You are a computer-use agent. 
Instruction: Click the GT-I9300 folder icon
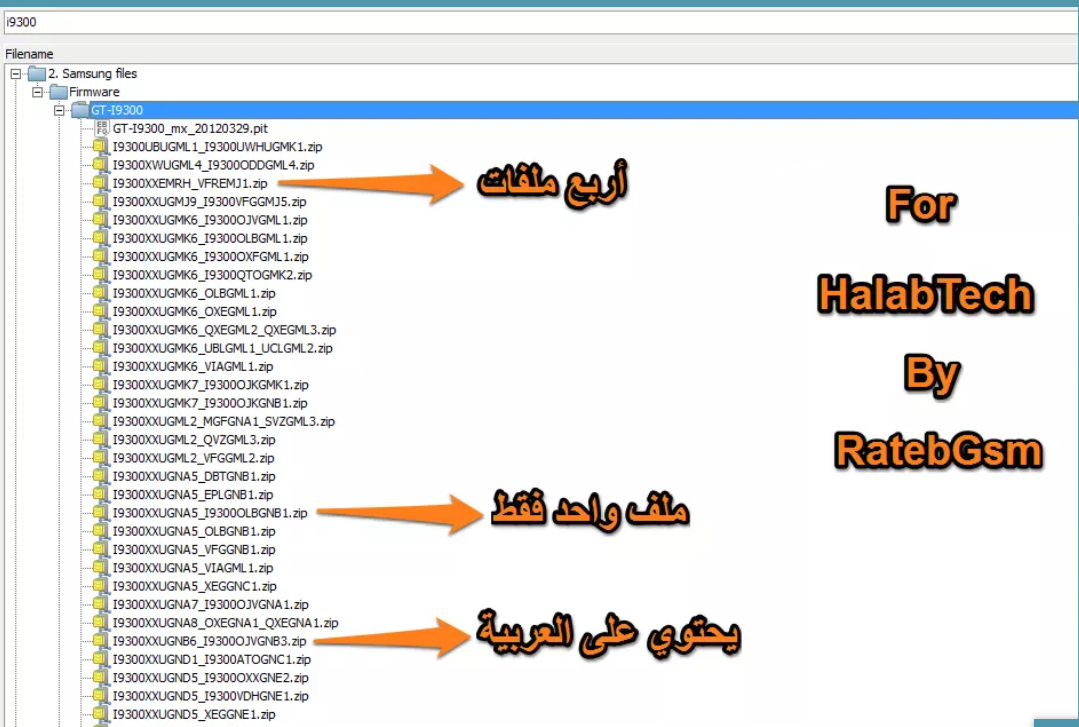(81, 110)
